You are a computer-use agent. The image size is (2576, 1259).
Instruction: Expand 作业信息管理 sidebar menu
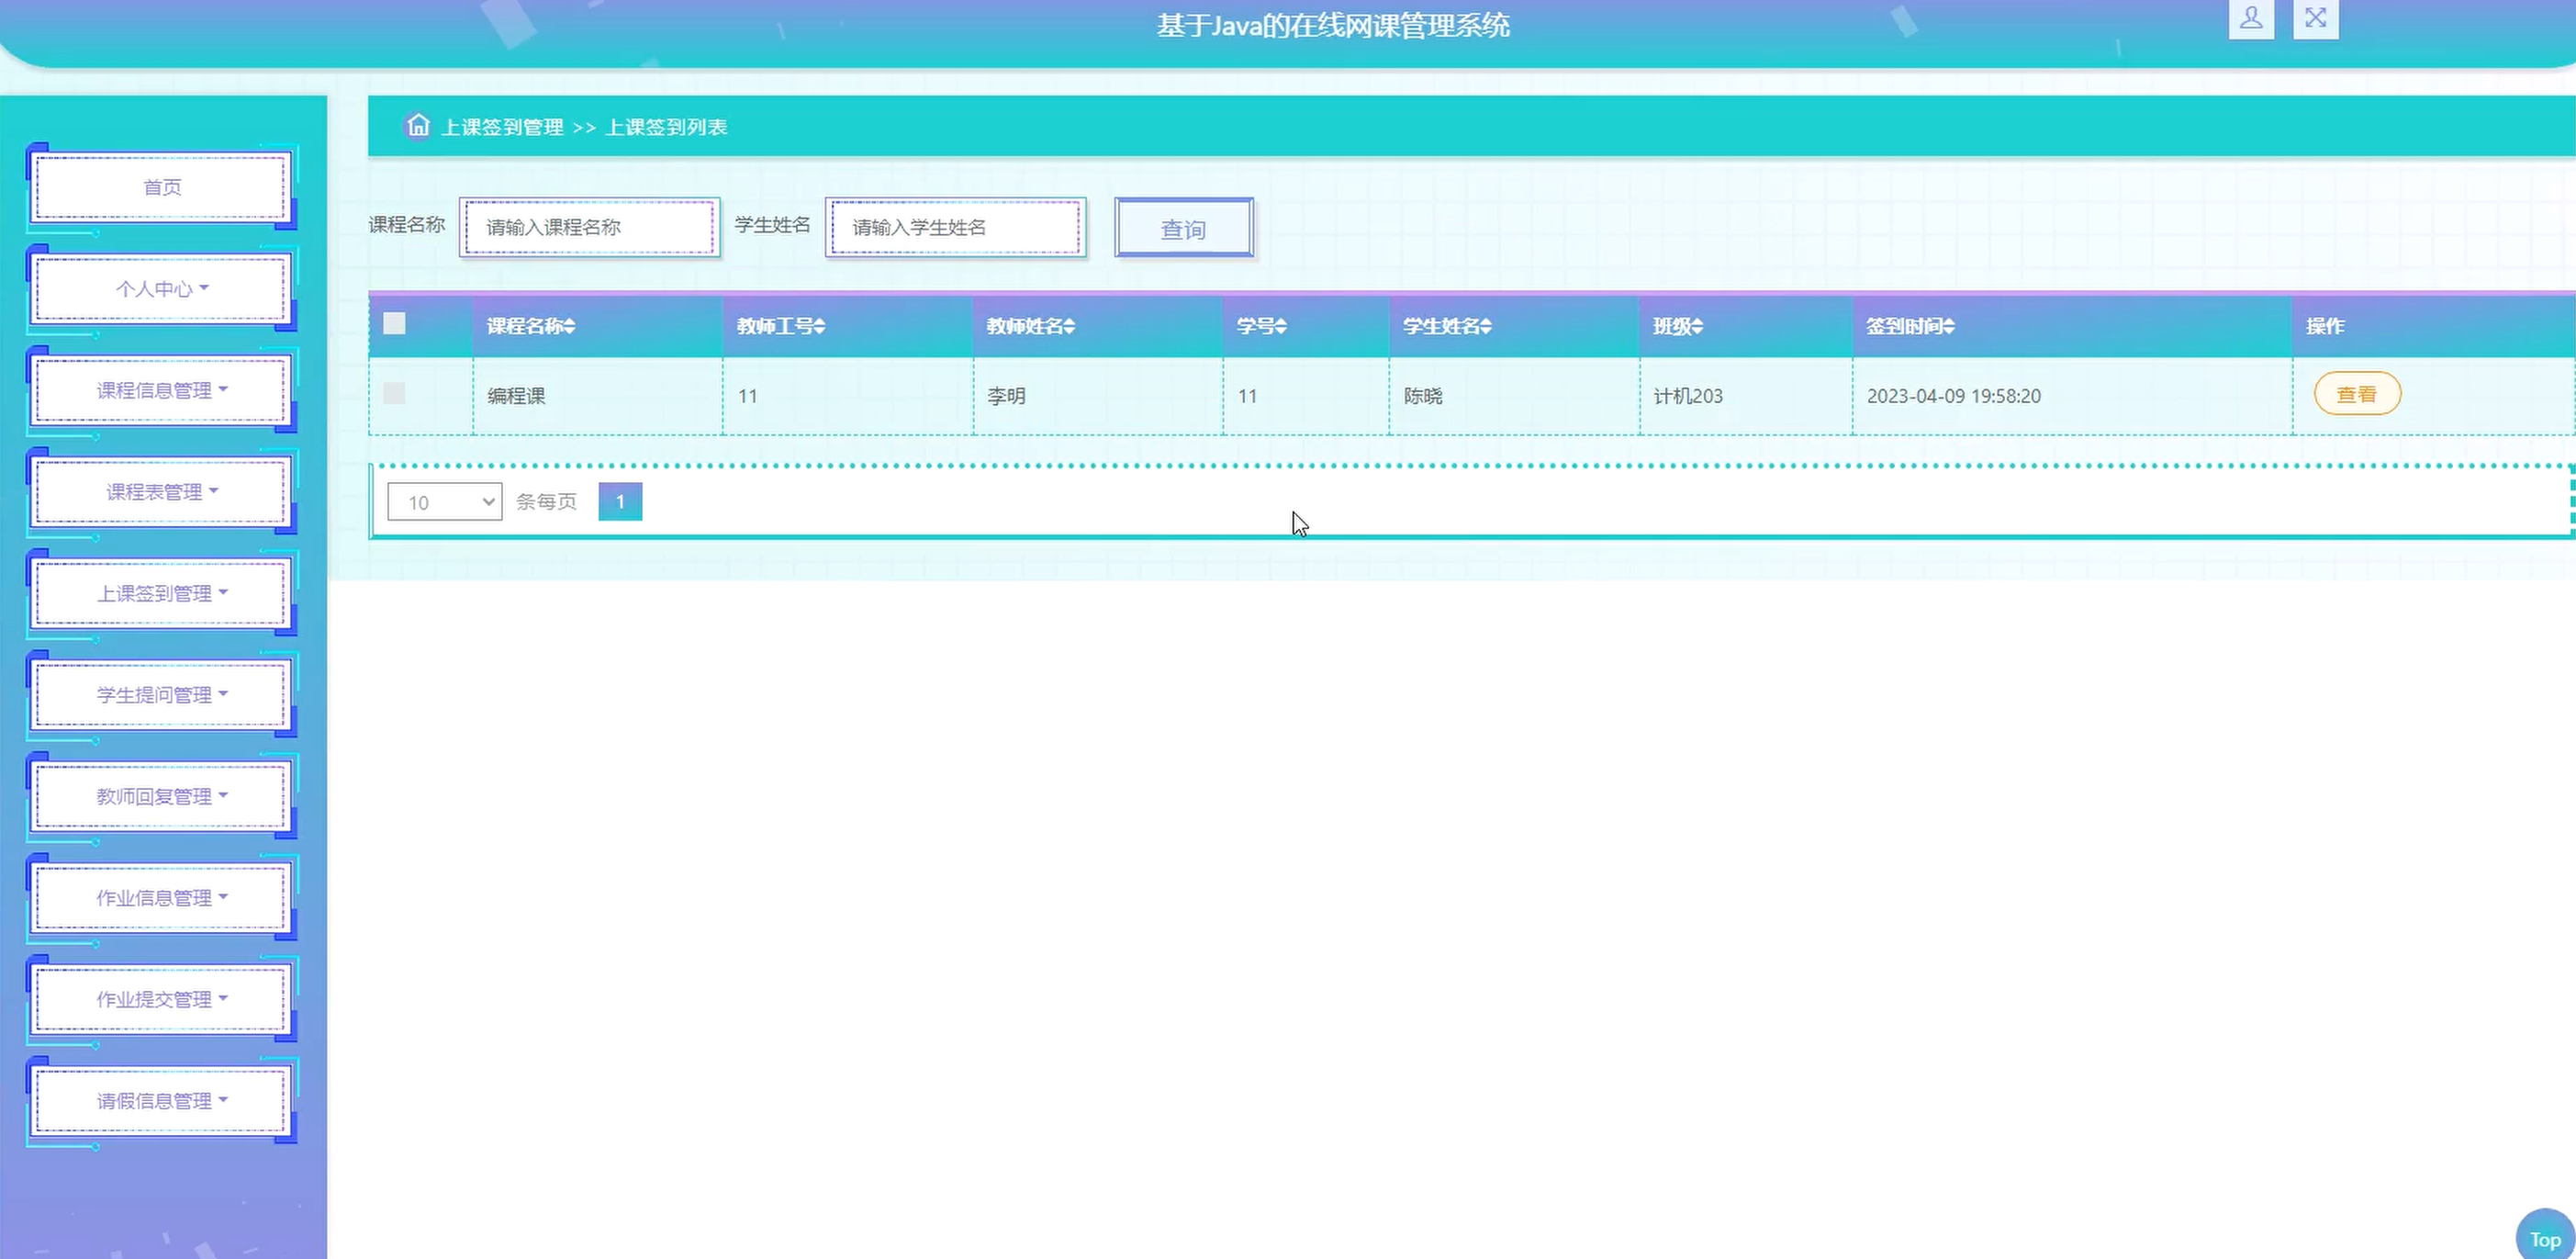coord(161,898)
